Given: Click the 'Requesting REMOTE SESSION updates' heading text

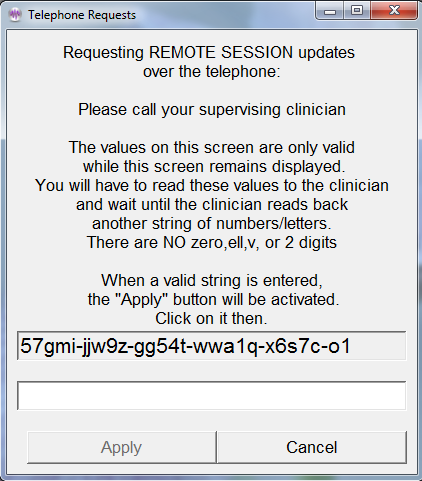Looking at the screenshot, I should coord(209,52).
